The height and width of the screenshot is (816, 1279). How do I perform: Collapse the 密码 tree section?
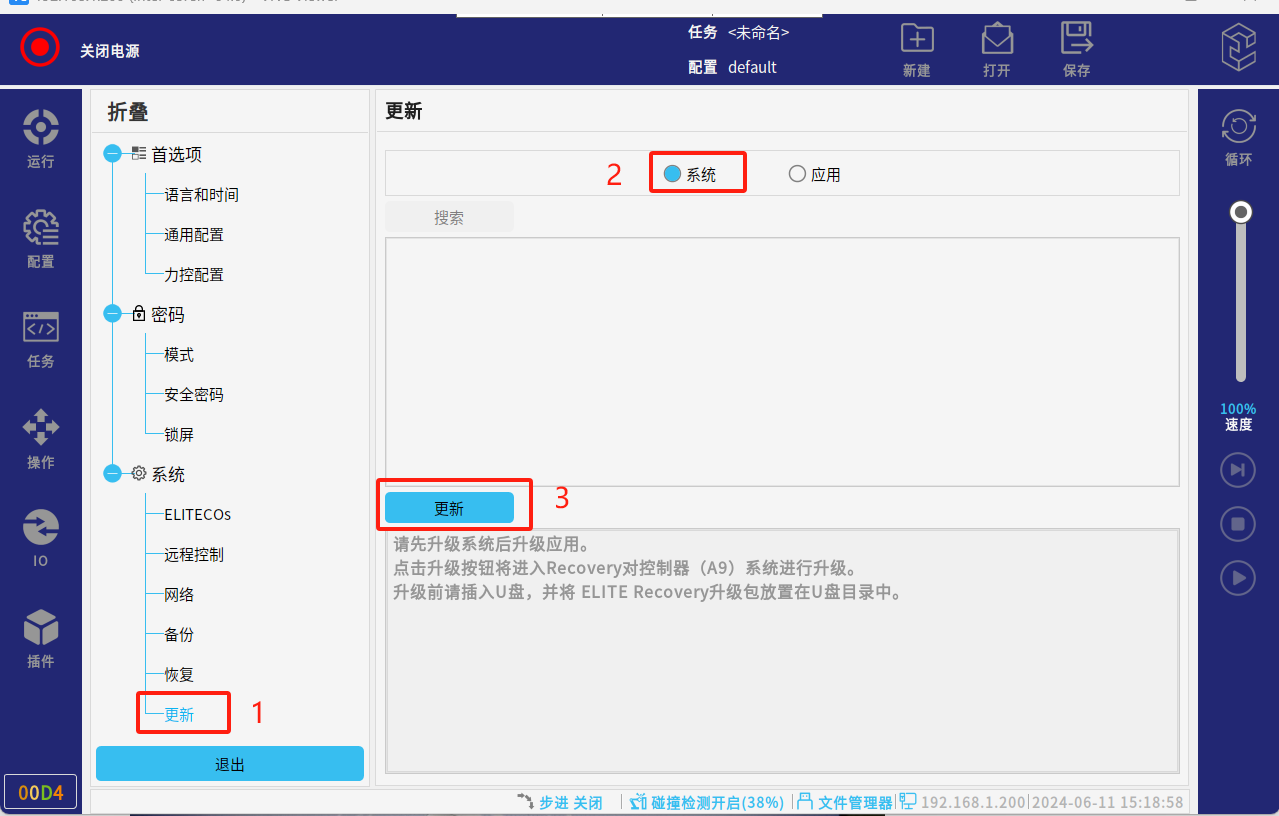click(x=112, y=314)
